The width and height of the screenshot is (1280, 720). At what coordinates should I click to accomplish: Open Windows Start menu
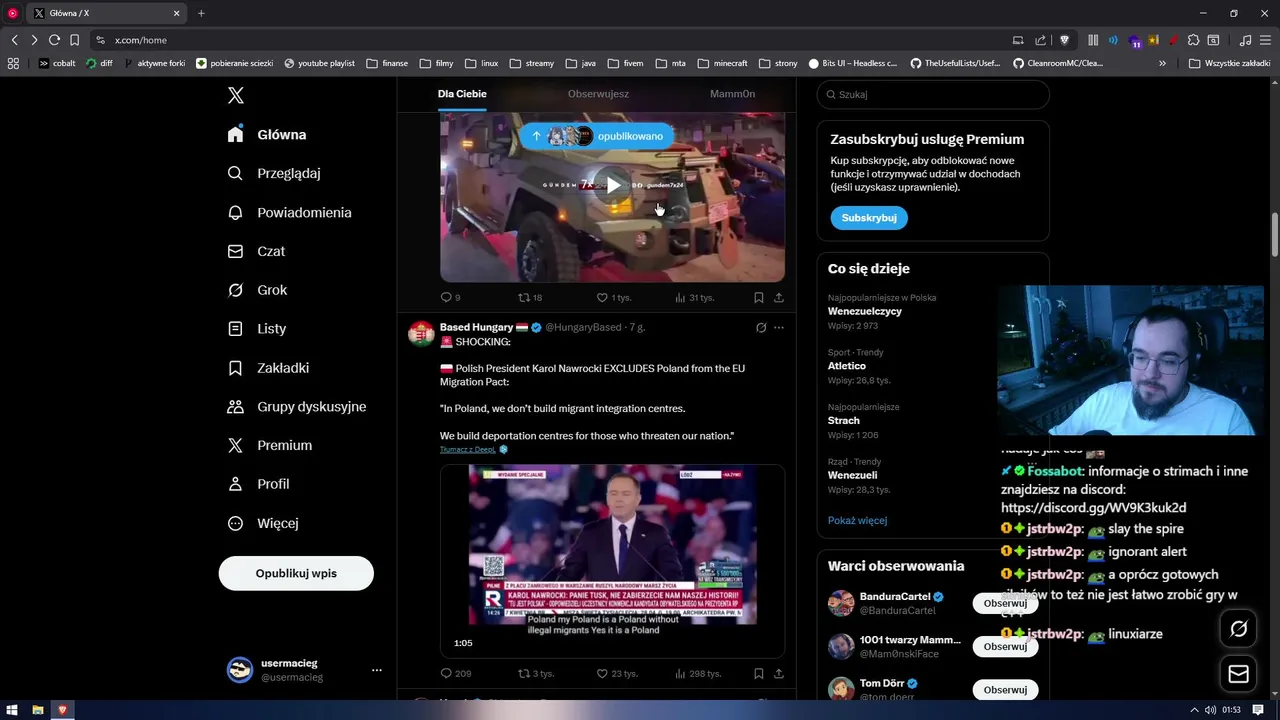pos(12,710)
